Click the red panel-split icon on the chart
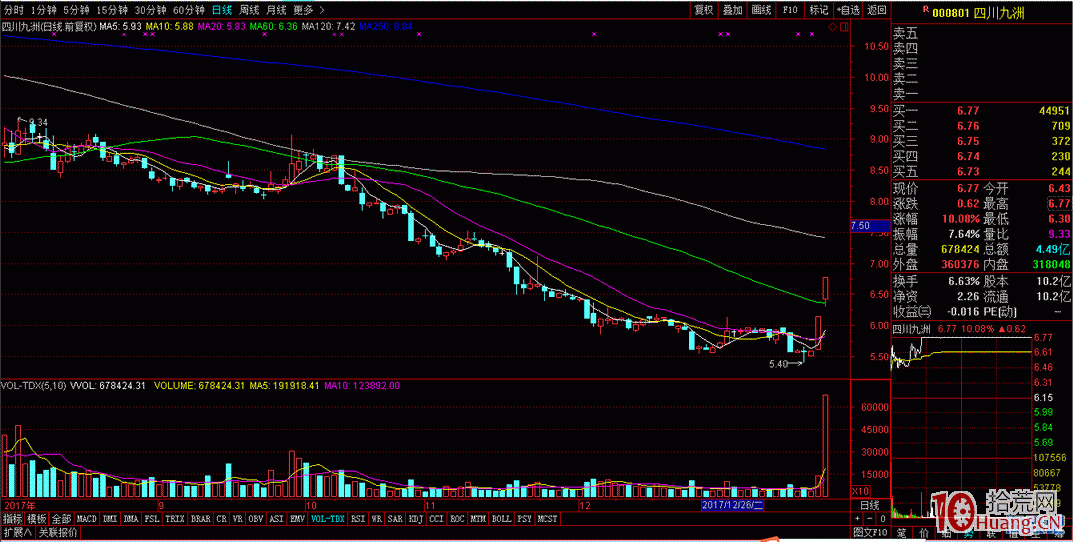The image size is (1074, 542). coord(843,27)
